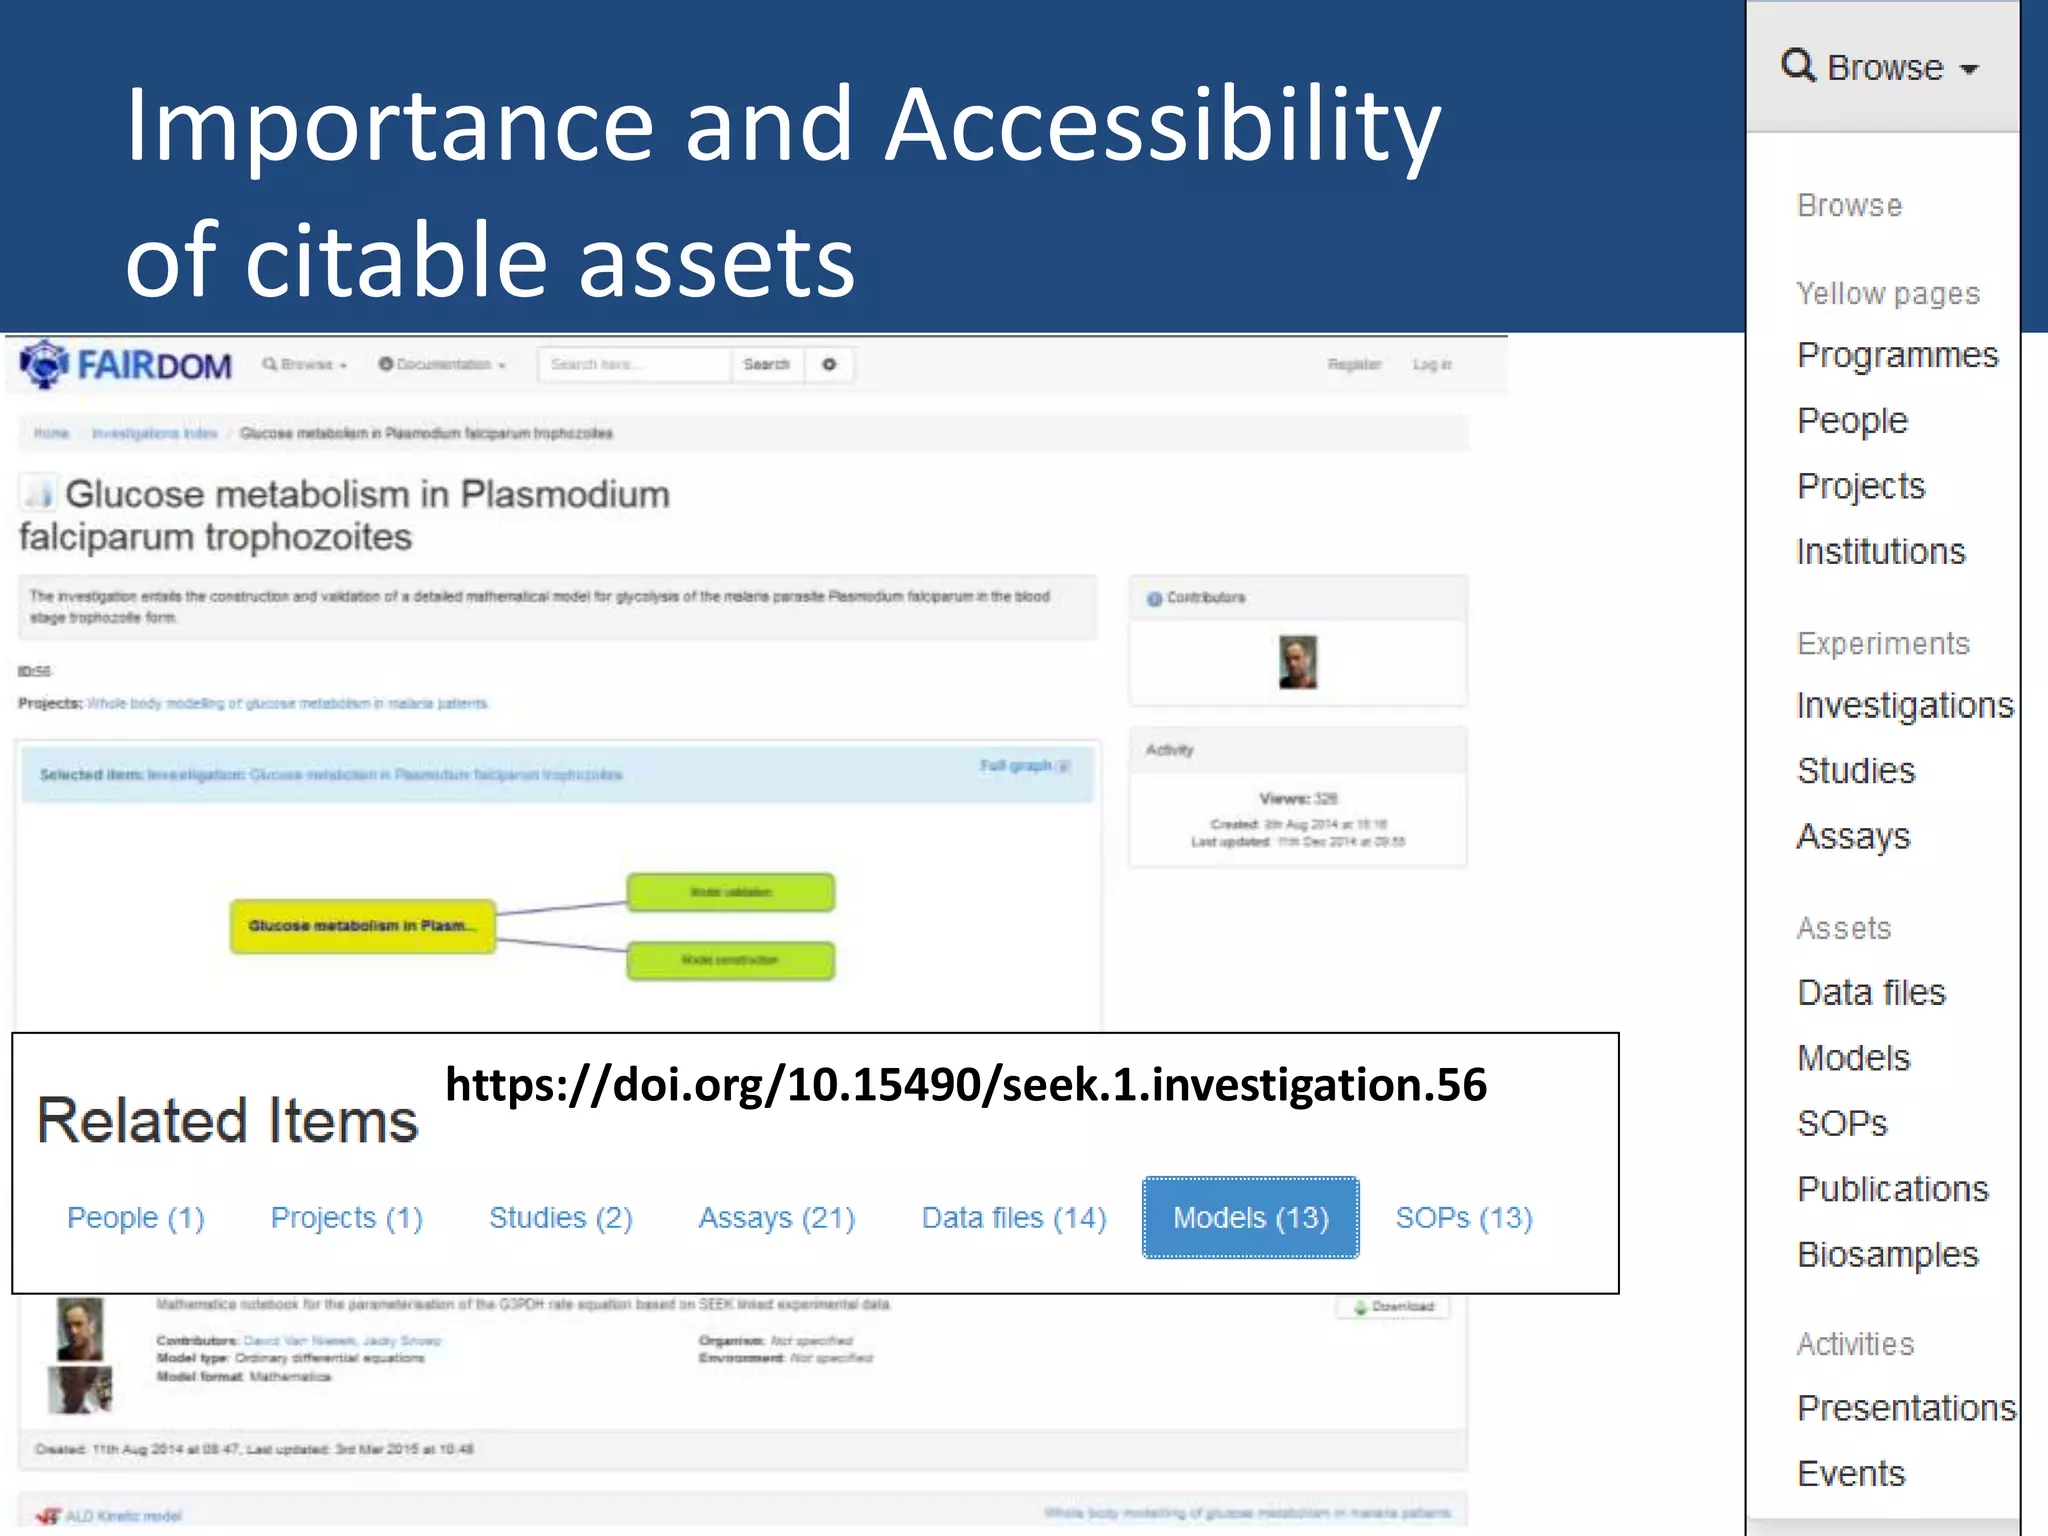2048x1536 pixels.
Task: Choose Events from Browse menu
Action: tap(1851, 1474)
